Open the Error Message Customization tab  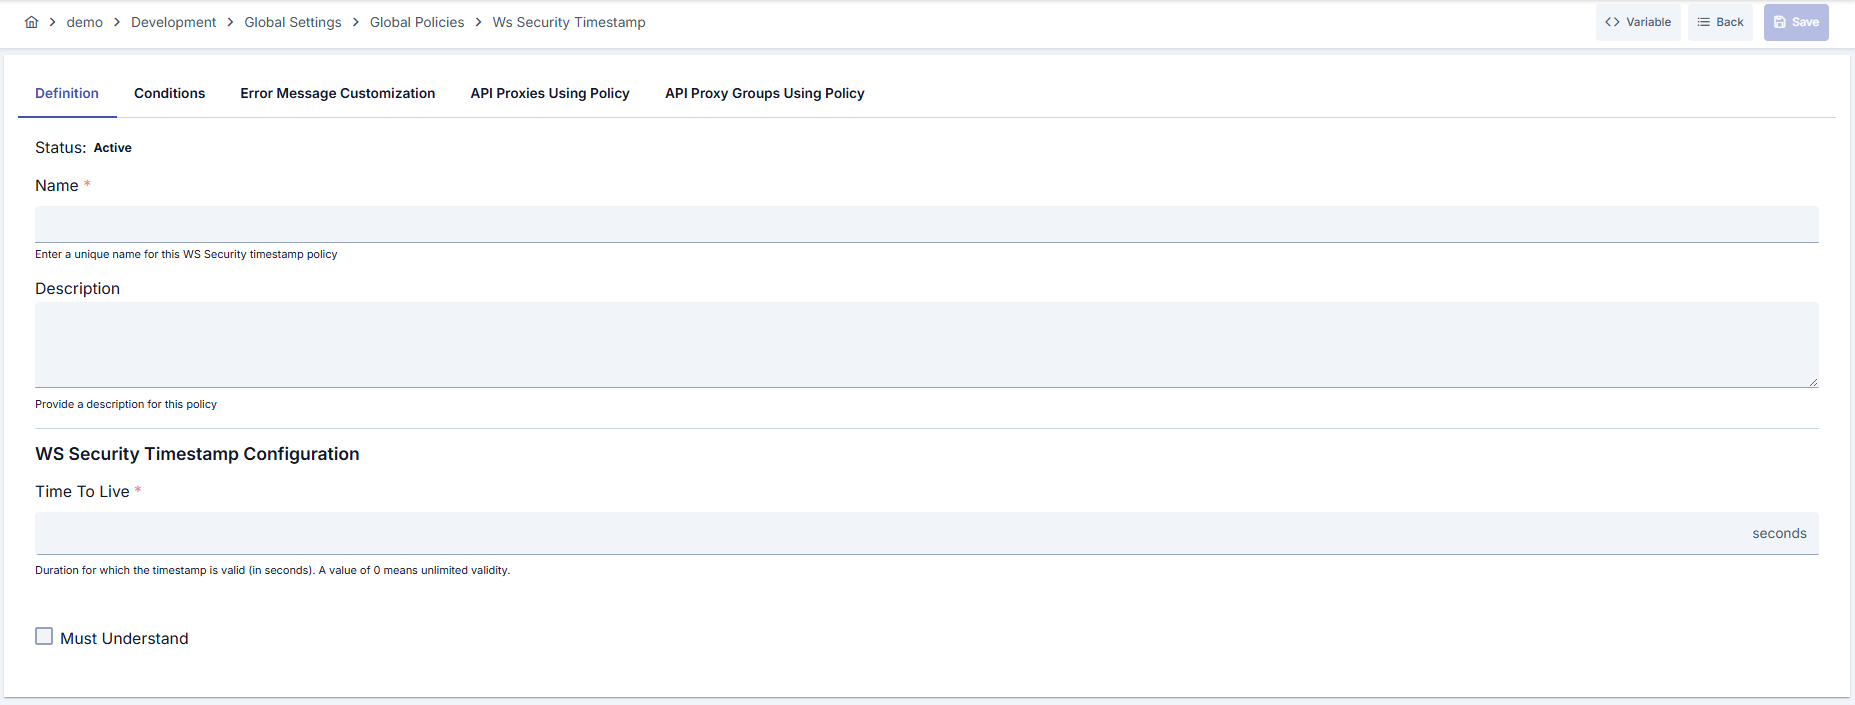[337, 93]
